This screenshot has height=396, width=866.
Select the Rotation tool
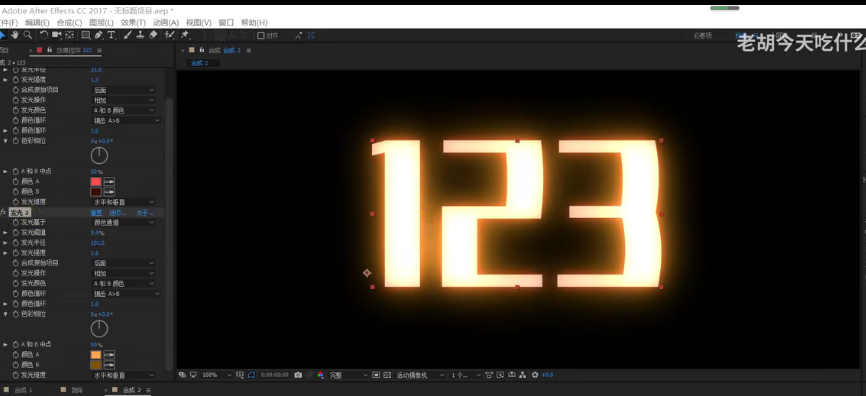(44, 35)
